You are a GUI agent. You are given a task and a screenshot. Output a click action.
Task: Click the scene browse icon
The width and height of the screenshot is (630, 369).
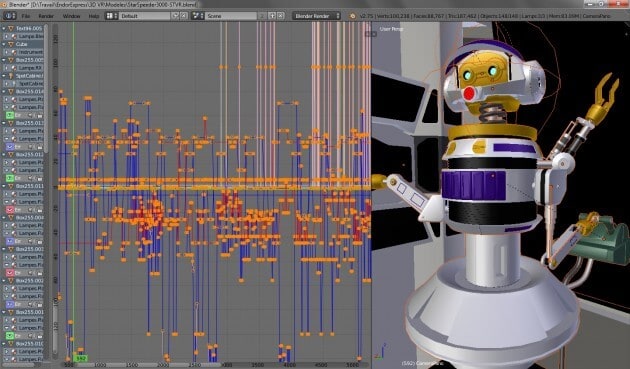tap(197, 16)
